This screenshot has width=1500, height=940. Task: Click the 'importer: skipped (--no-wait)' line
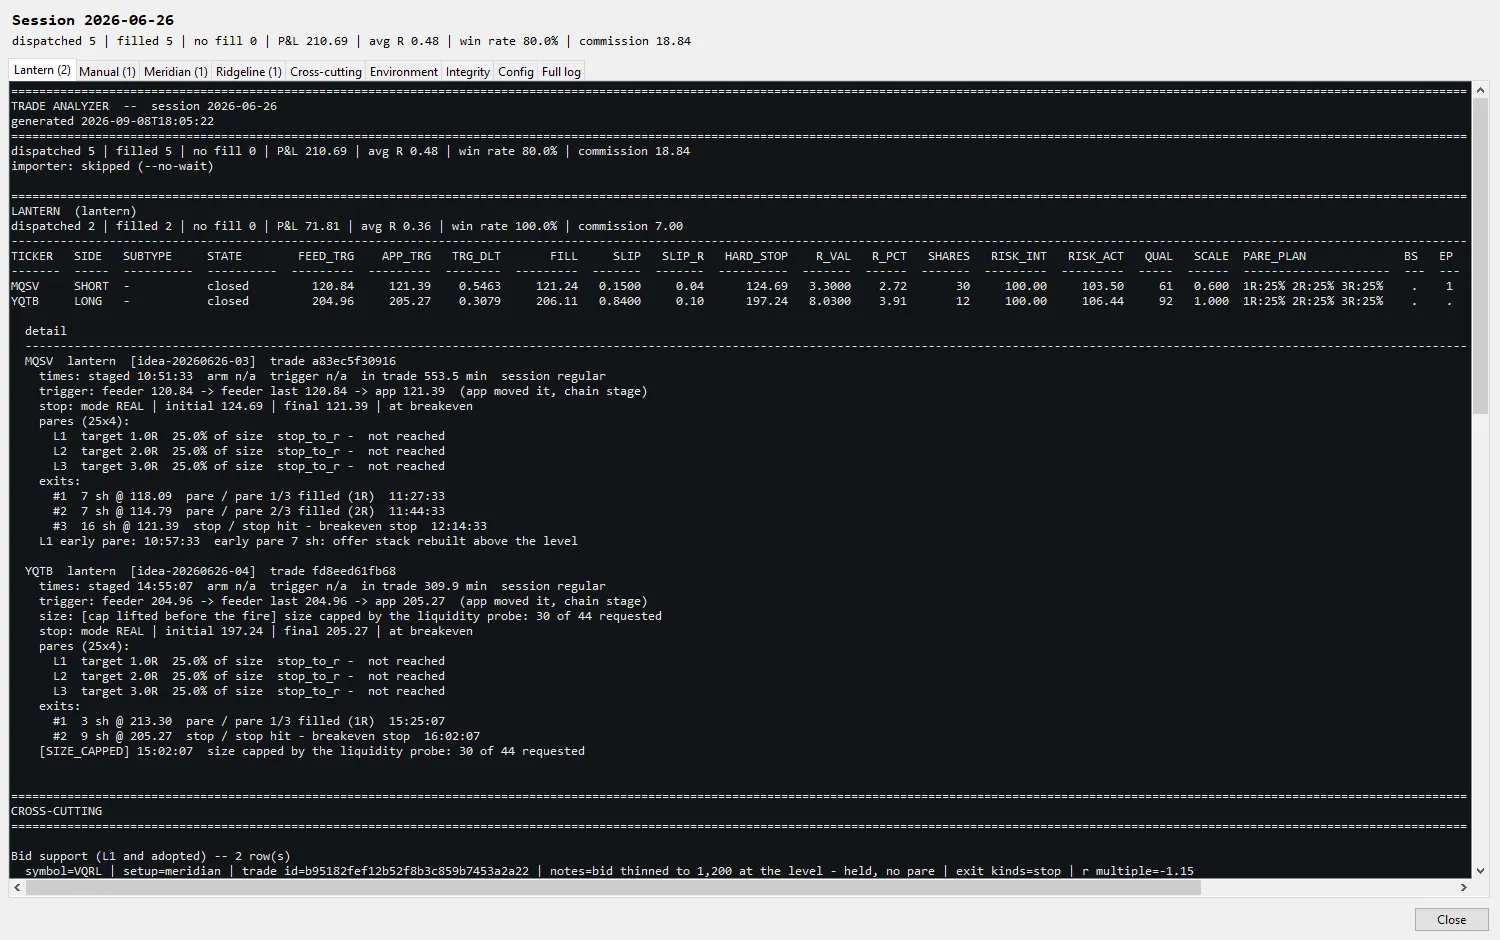(x=112, y=166)
